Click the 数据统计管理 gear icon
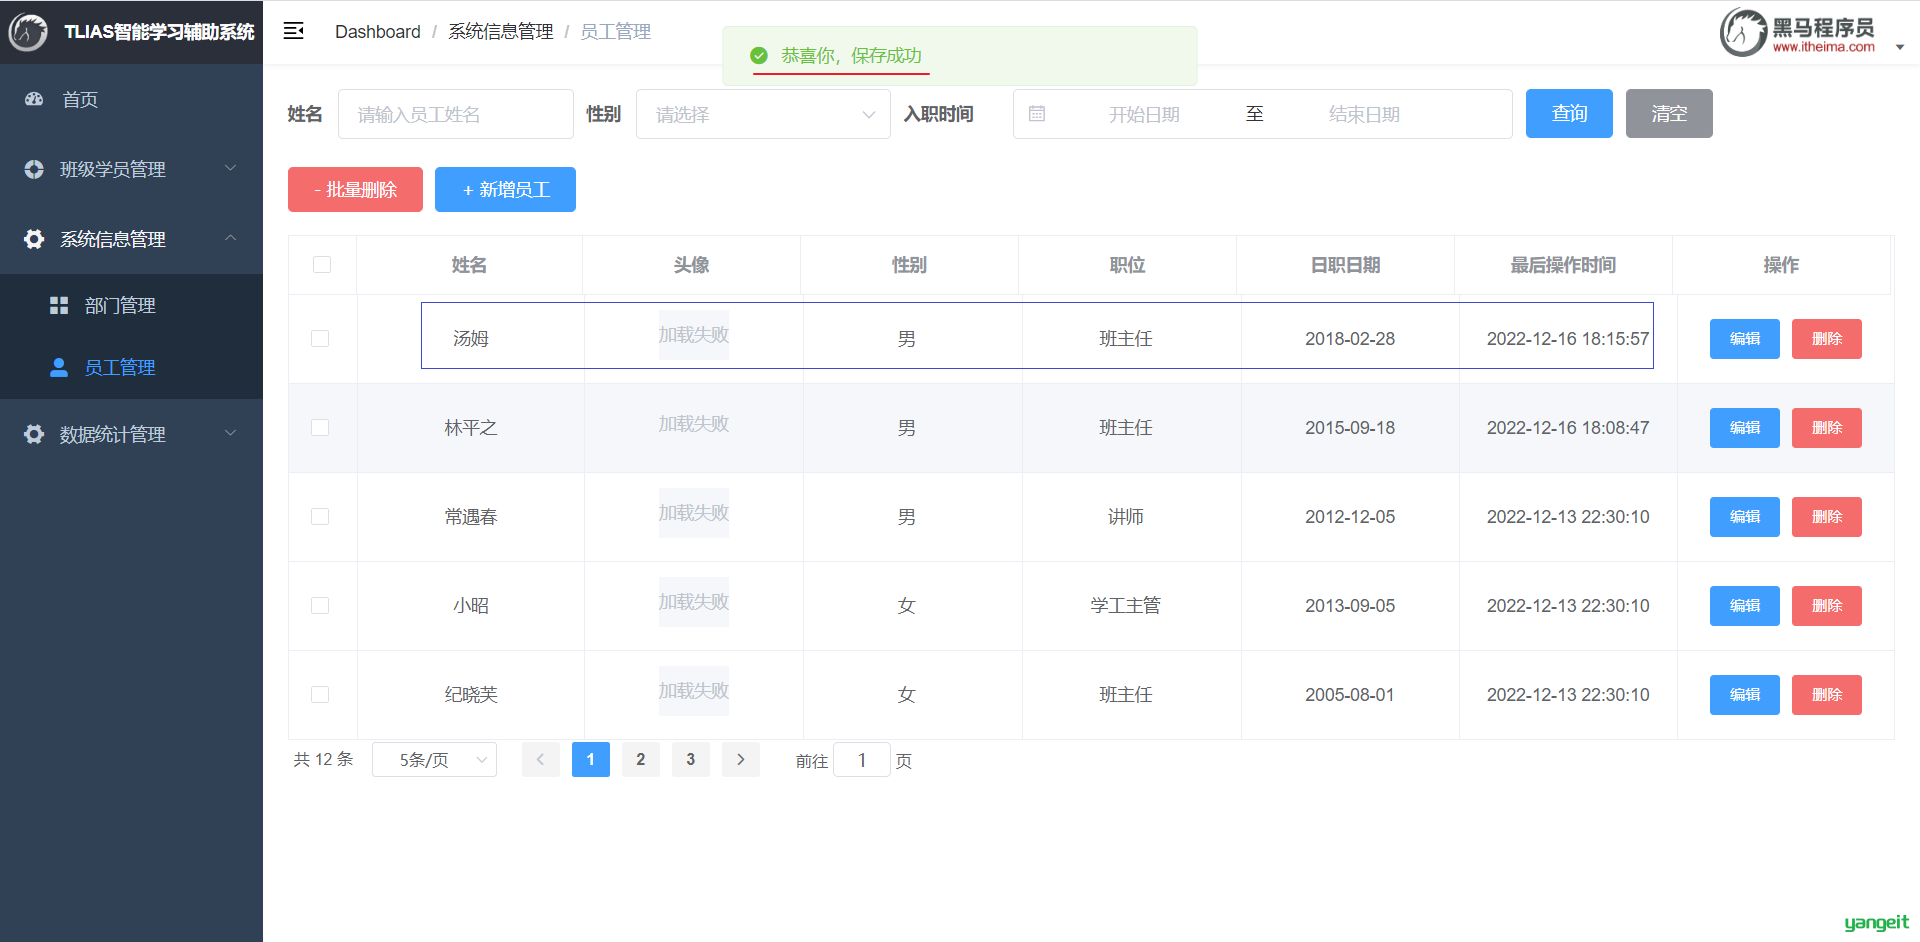The height and width of the screenshot is (942, 1920). tap(34, 434)
